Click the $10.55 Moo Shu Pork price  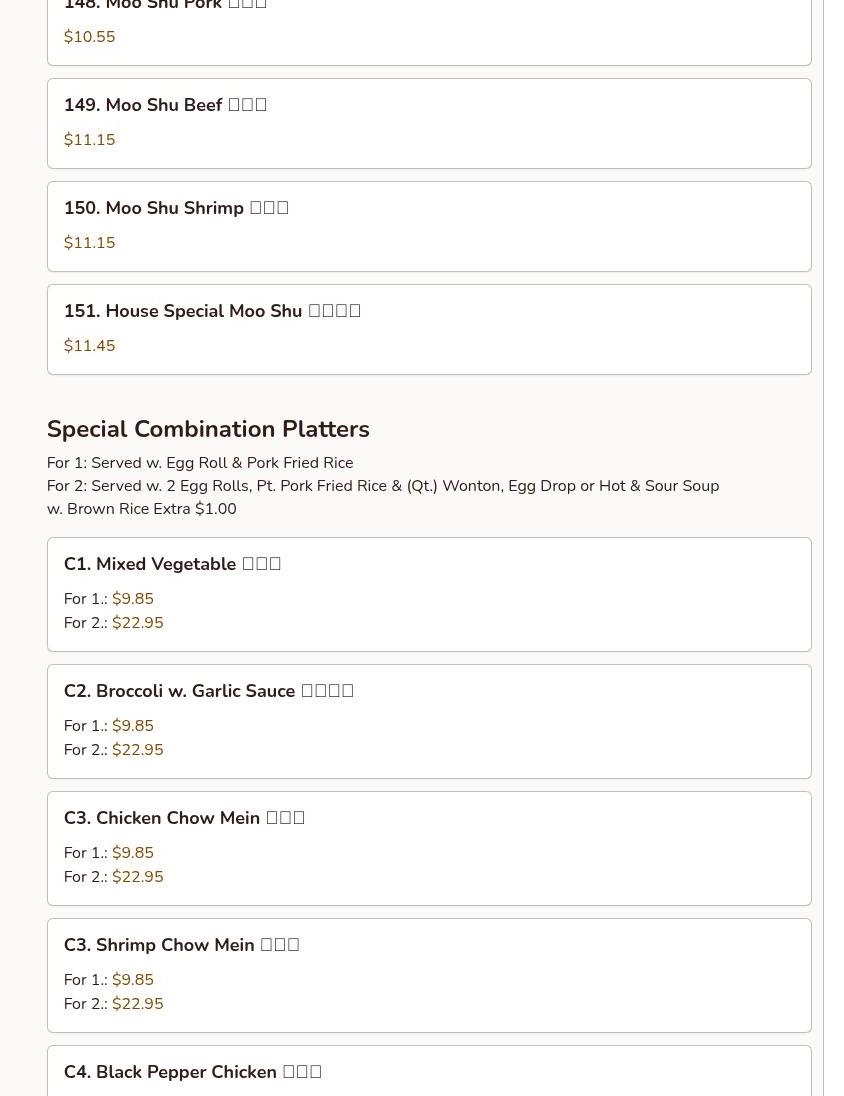coord(90,37)
